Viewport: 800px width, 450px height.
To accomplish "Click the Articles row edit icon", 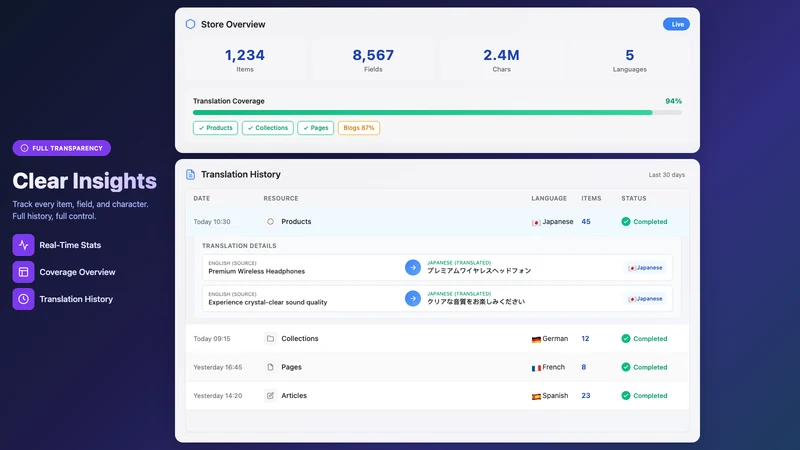I will point(270,395).
